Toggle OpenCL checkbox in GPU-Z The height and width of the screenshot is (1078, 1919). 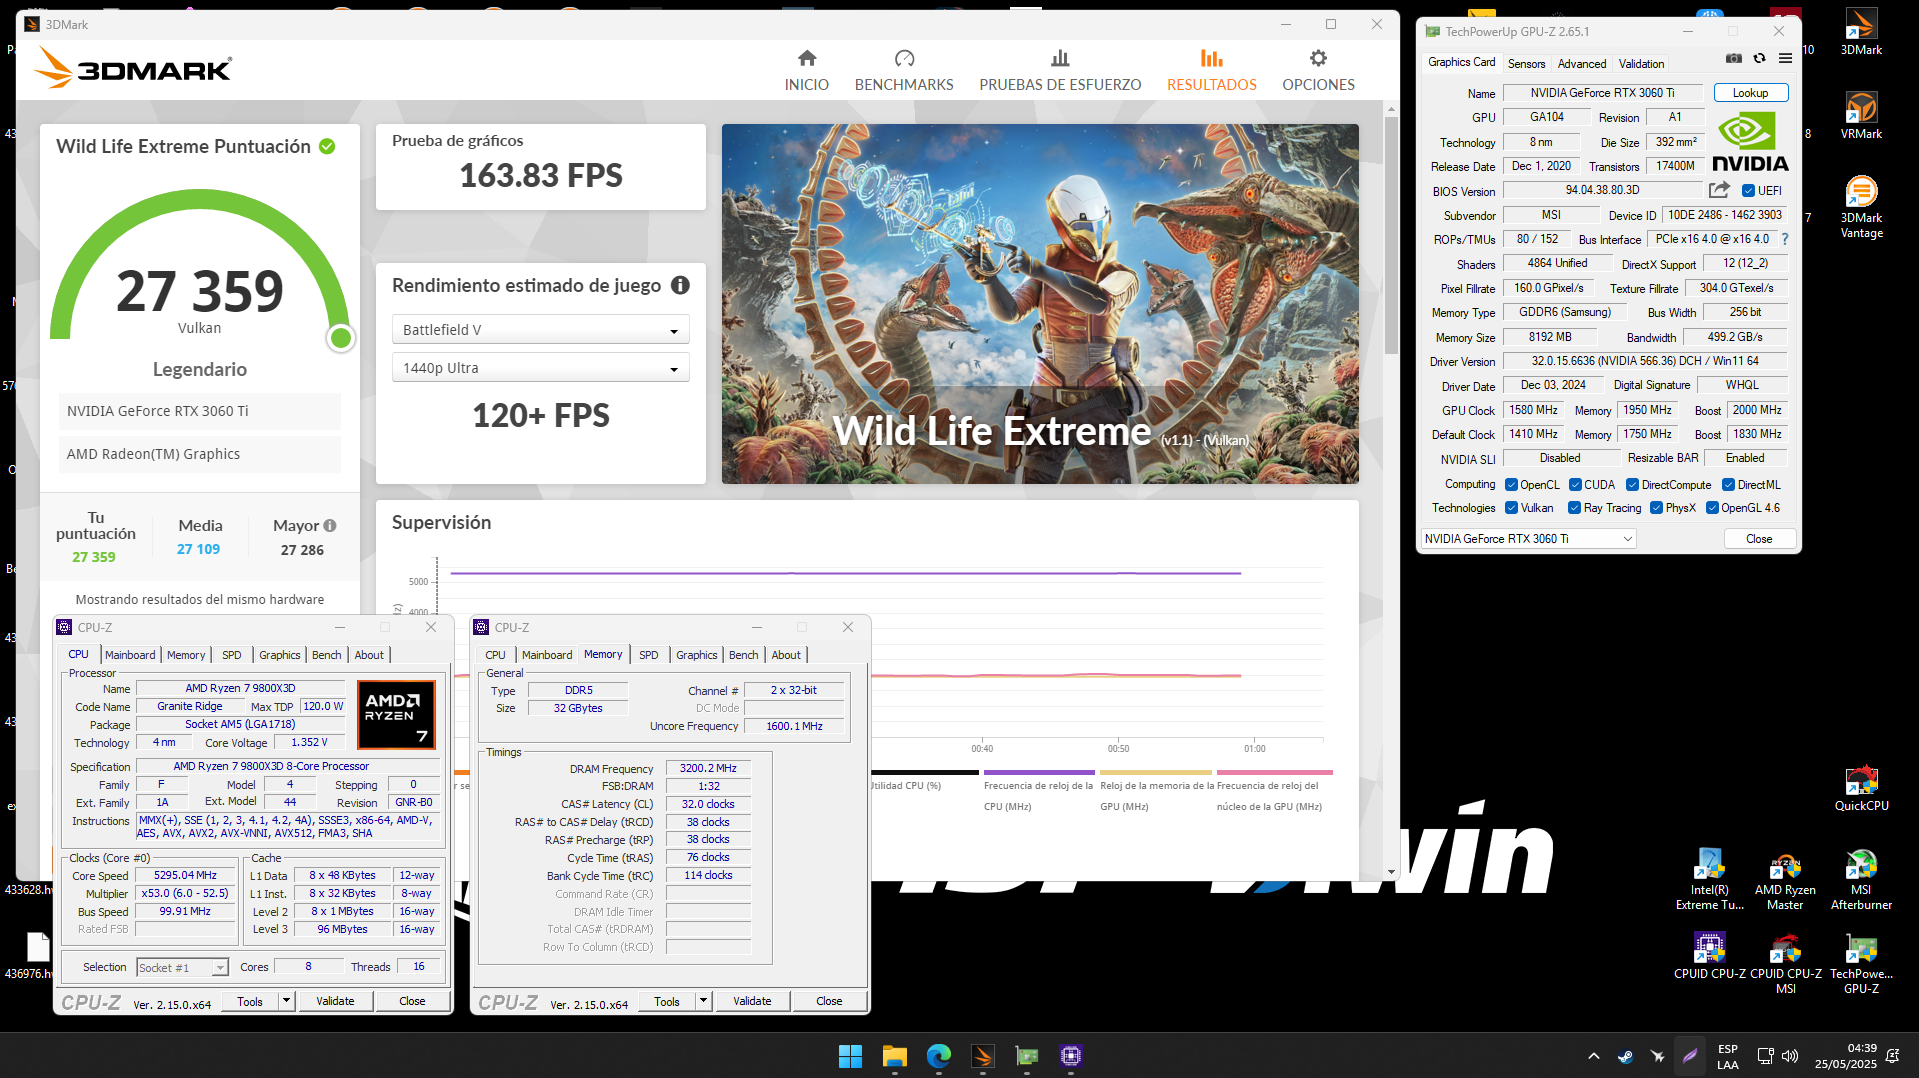pyautogui.click(x=1511, y=485)
